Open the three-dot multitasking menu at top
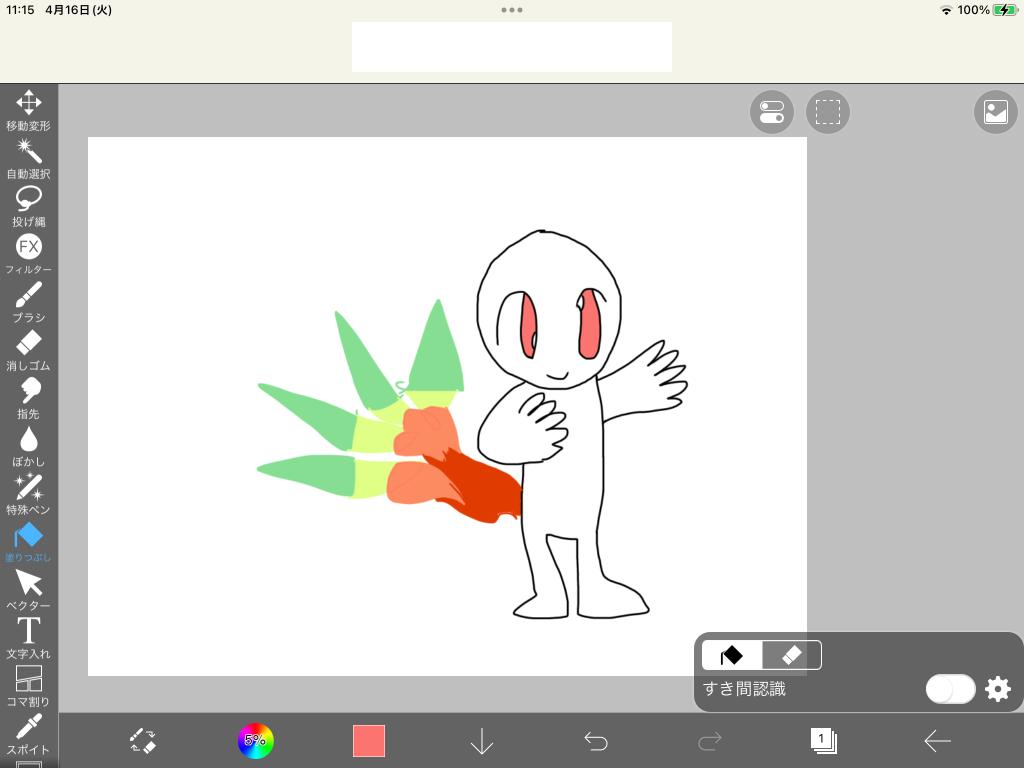 (512, 10)
